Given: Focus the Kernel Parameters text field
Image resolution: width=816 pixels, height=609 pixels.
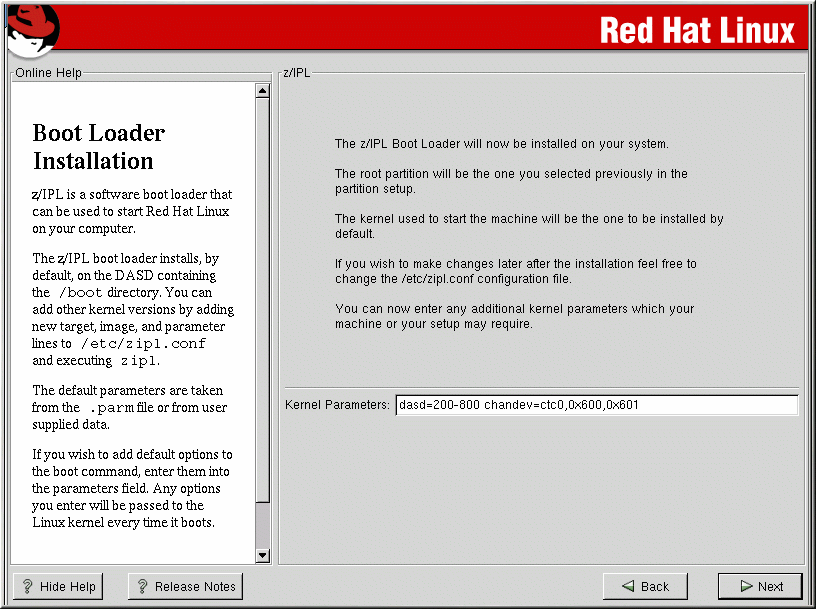Looking at the screenshot, I should [x=596, y=405].
